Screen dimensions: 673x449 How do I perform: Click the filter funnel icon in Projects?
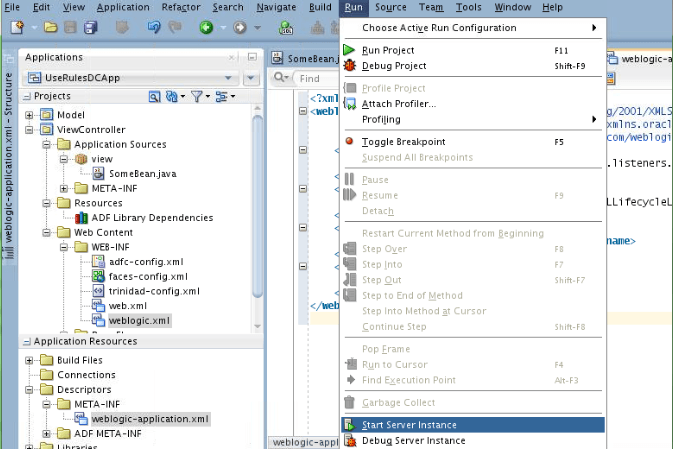(197, 97)
